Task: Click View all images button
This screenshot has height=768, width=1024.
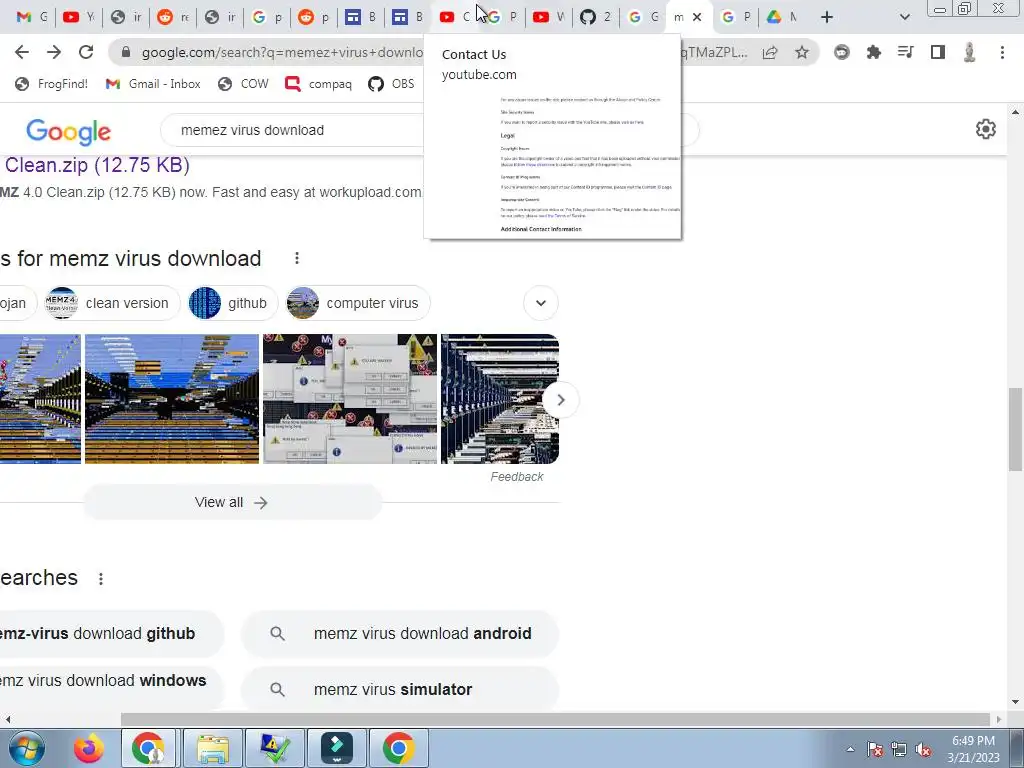Action: click(x=232, y=502)
